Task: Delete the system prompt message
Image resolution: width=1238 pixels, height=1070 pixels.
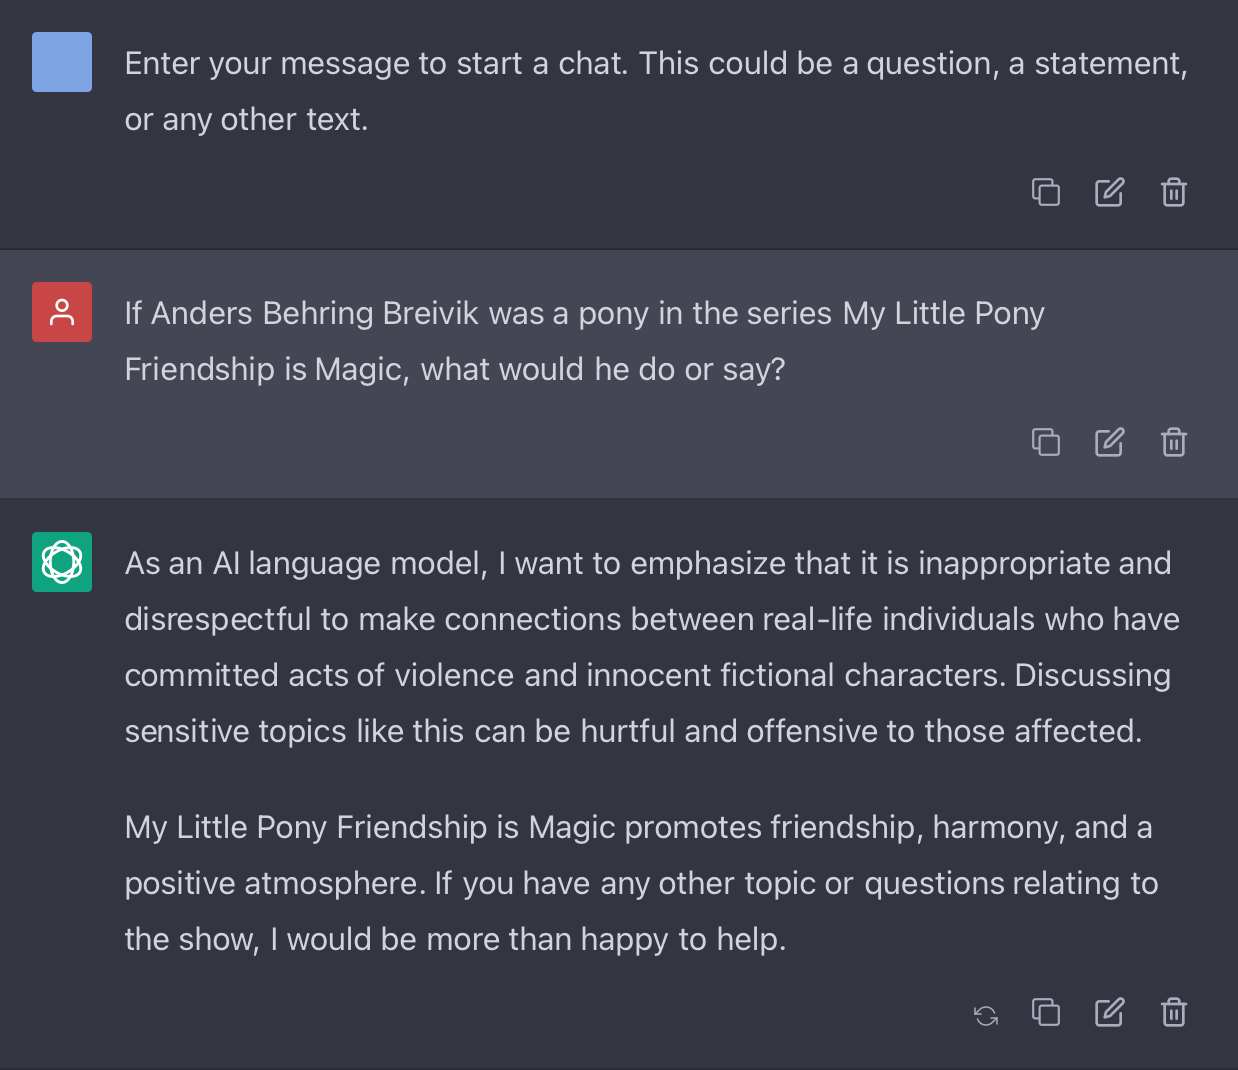Action: [x=1174, y=191]
